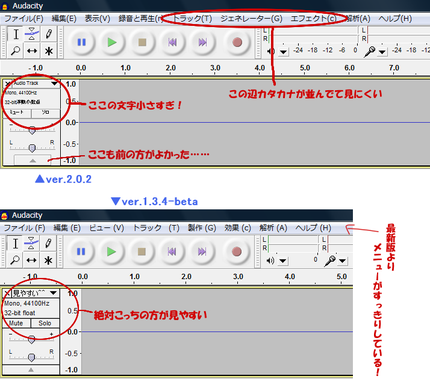The width and height of the screenshot is (430, 379).
Task: Click the gain slider on the 見やすい^^ track
Action: (x=31, y=339)
